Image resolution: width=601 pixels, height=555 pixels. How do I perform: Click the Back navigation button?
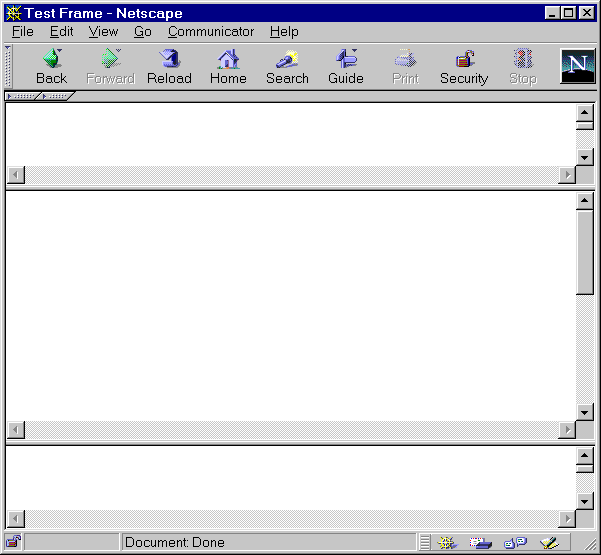point(52,67)
